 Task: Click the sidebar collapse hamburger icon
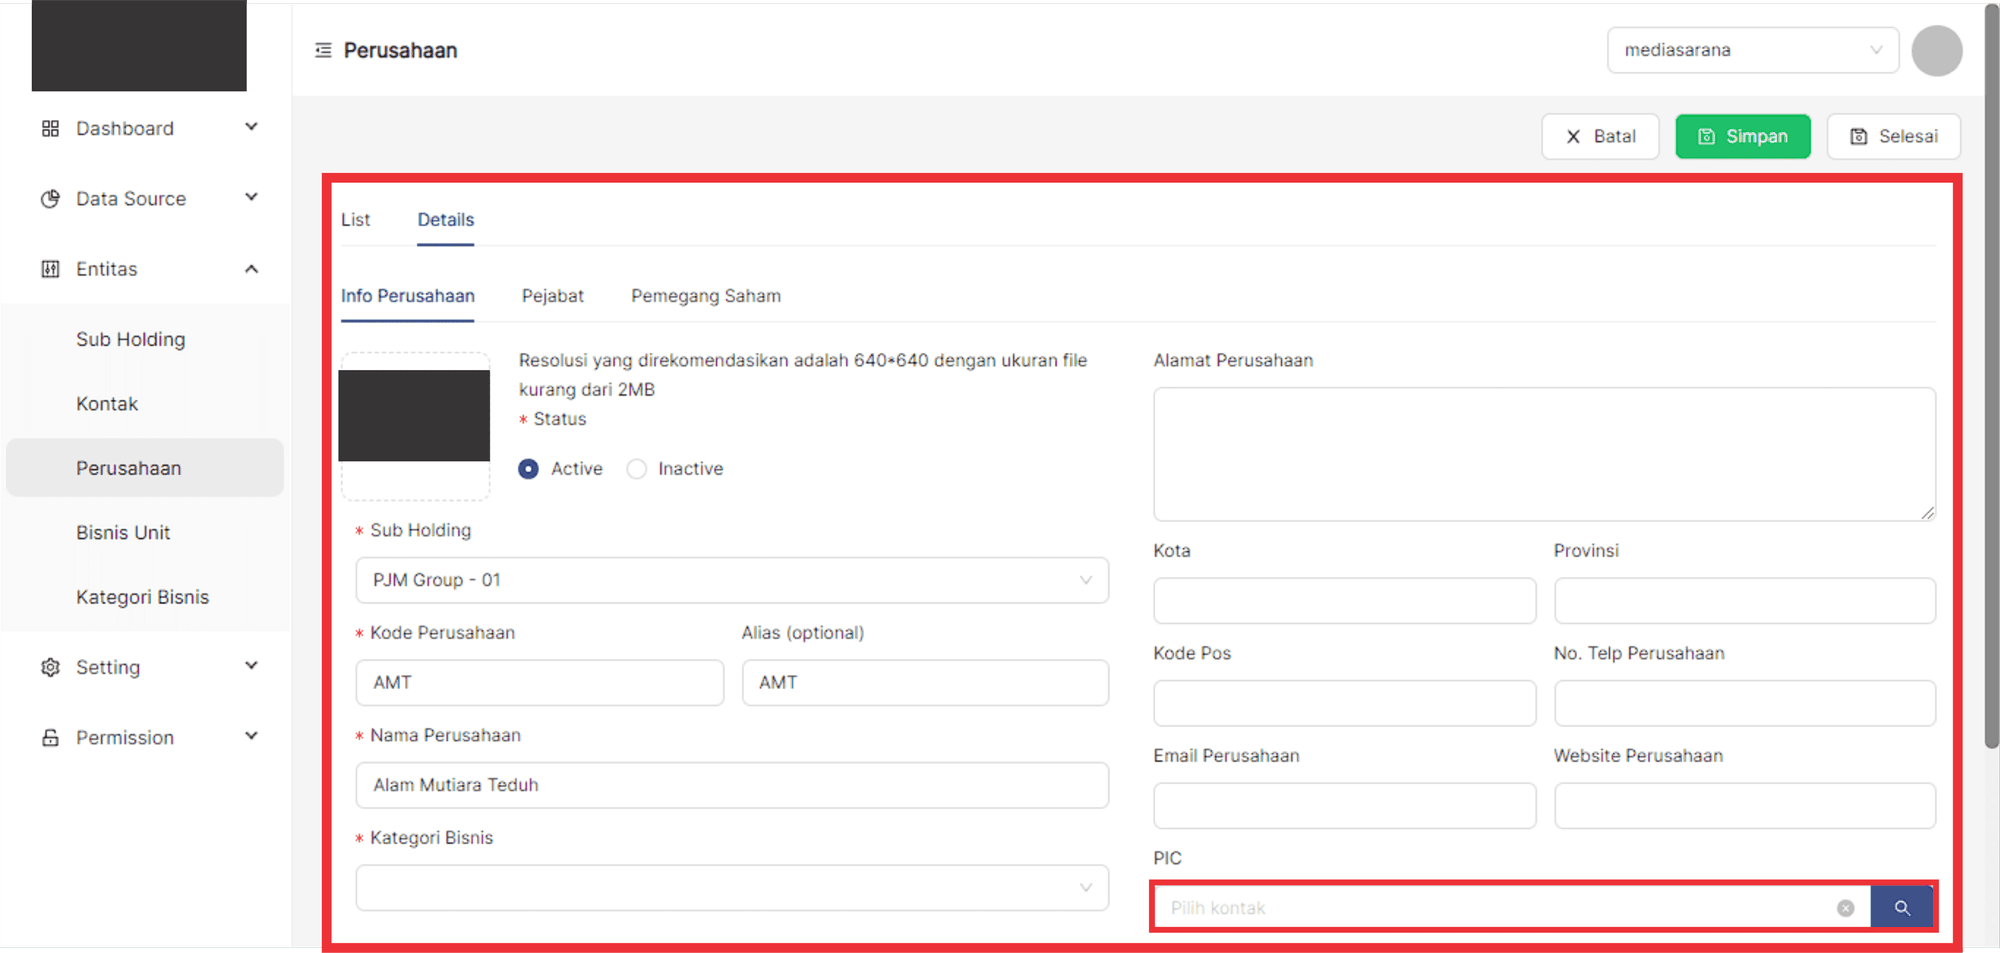coord(323,50)
